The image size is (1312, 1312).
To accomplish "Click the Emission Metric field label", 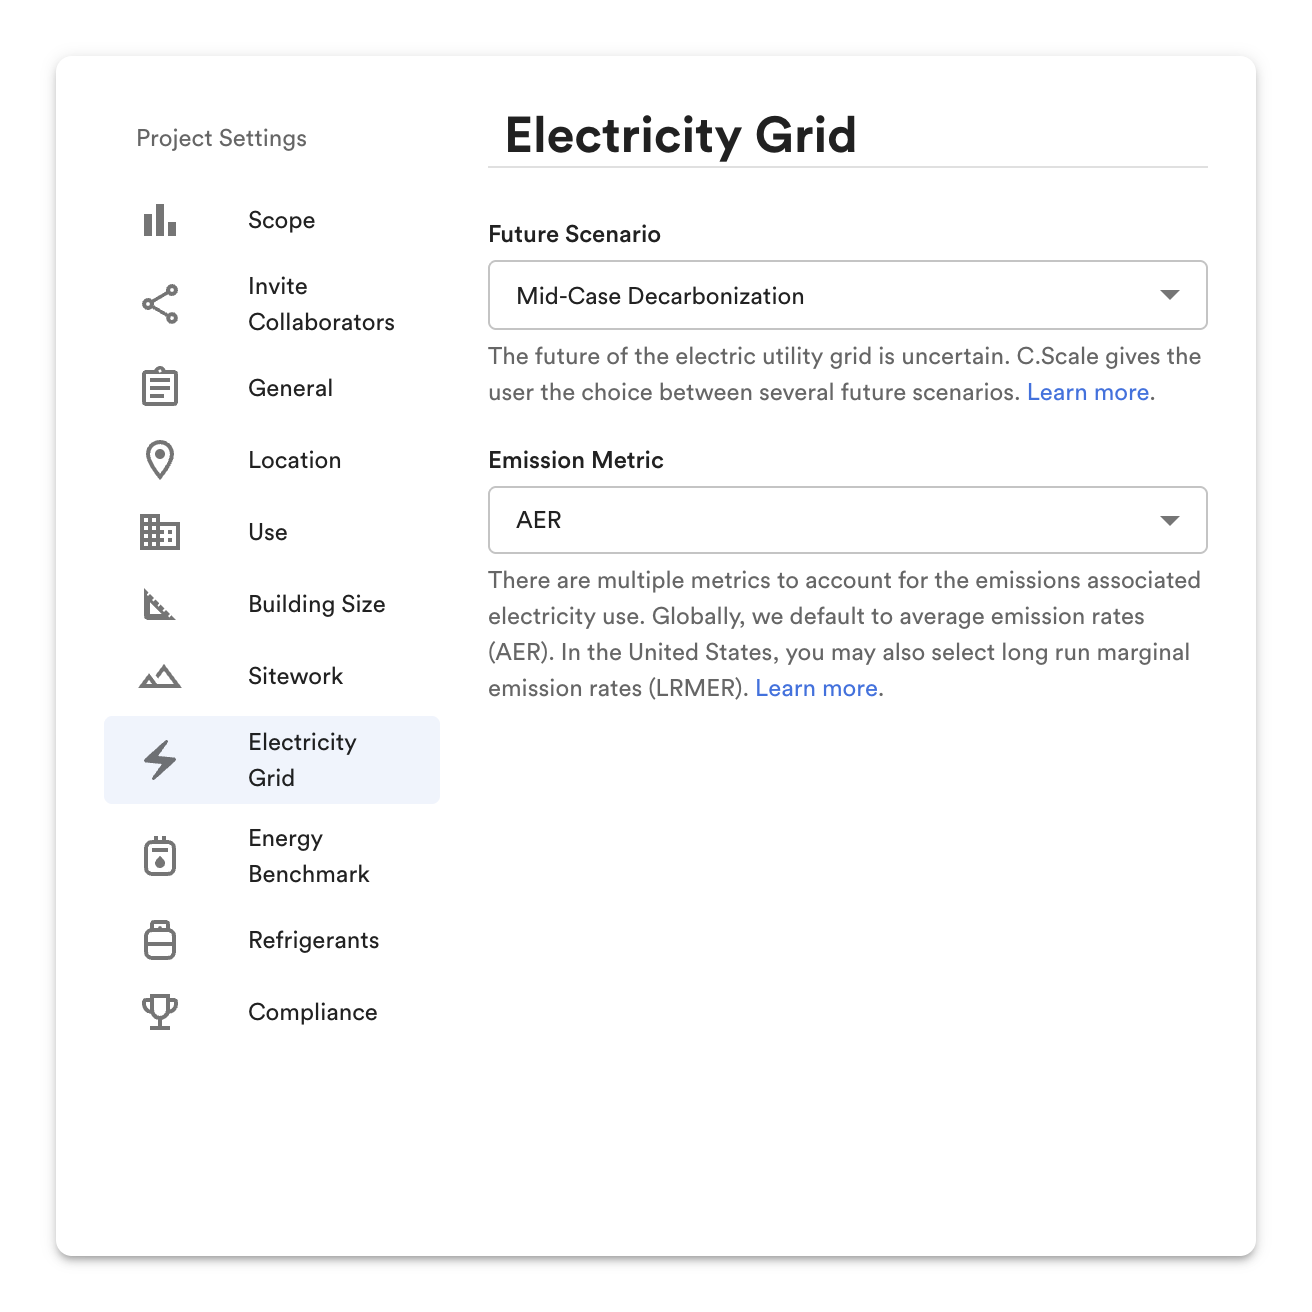I will point(576,460).
